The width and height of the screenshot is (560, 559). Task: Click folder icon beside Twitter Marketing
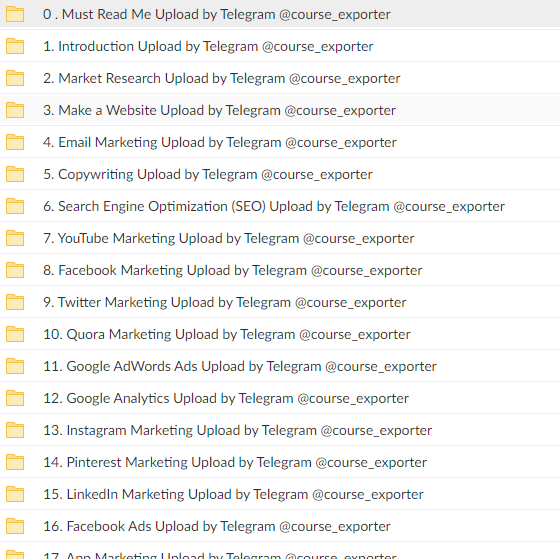pos(15,302)
